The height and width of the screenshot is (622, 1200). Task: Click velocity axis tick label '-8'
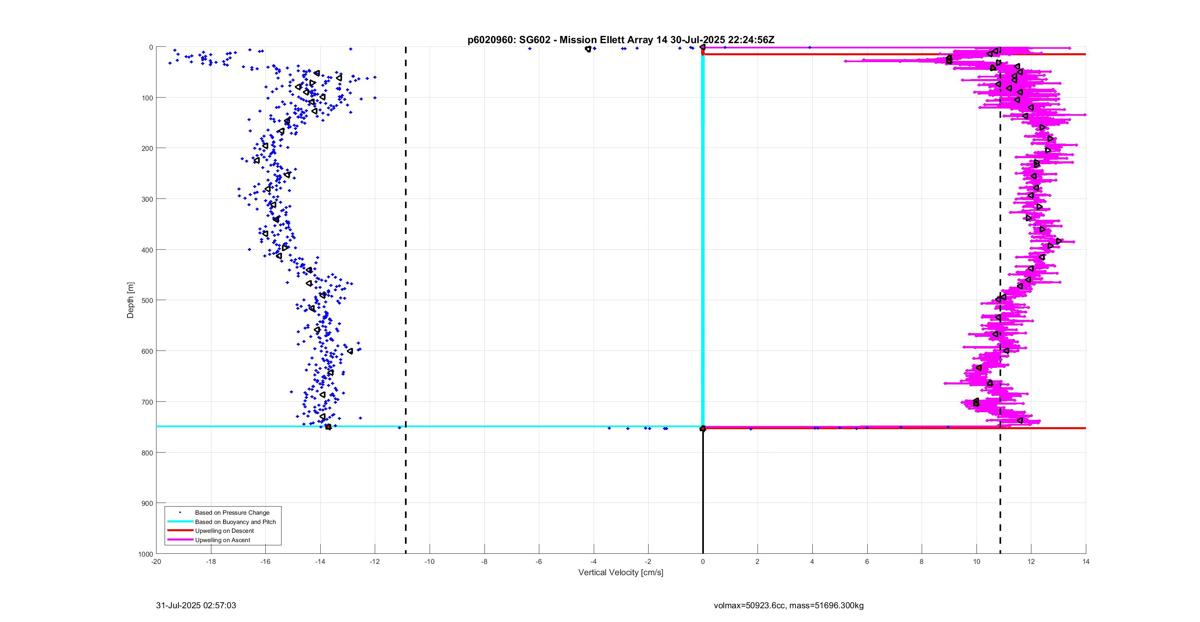[x=484, y=561]
